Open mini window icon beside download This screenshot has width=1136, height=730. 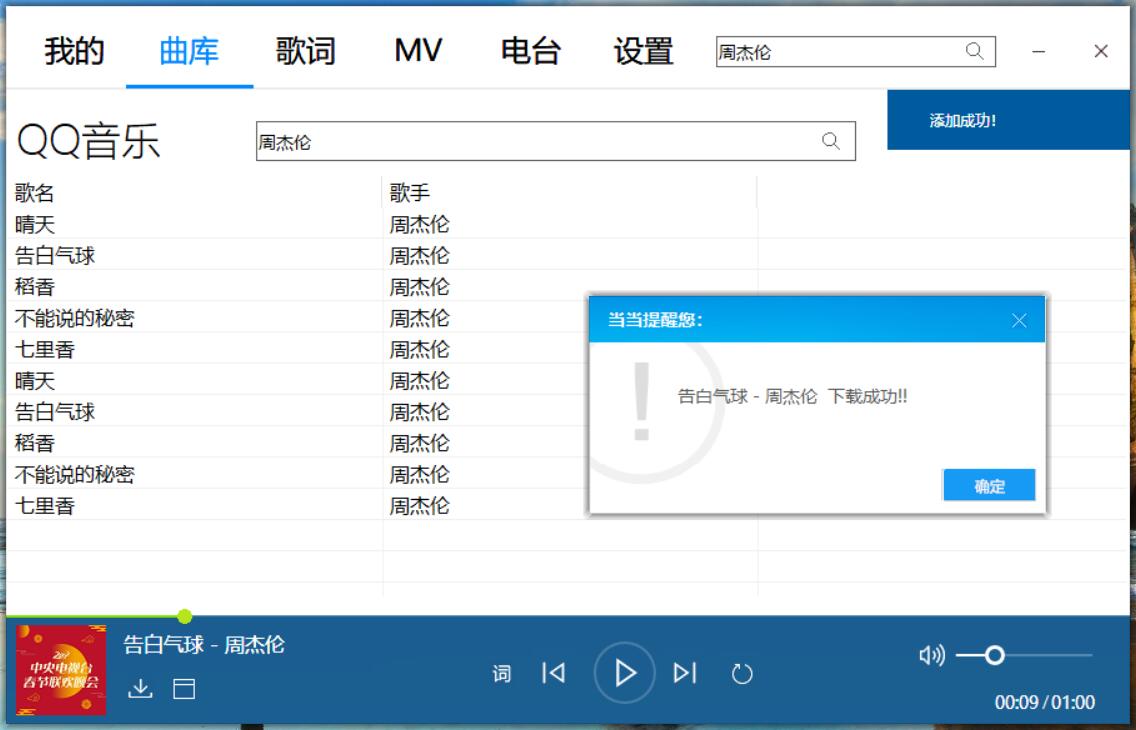pos(184,688)
